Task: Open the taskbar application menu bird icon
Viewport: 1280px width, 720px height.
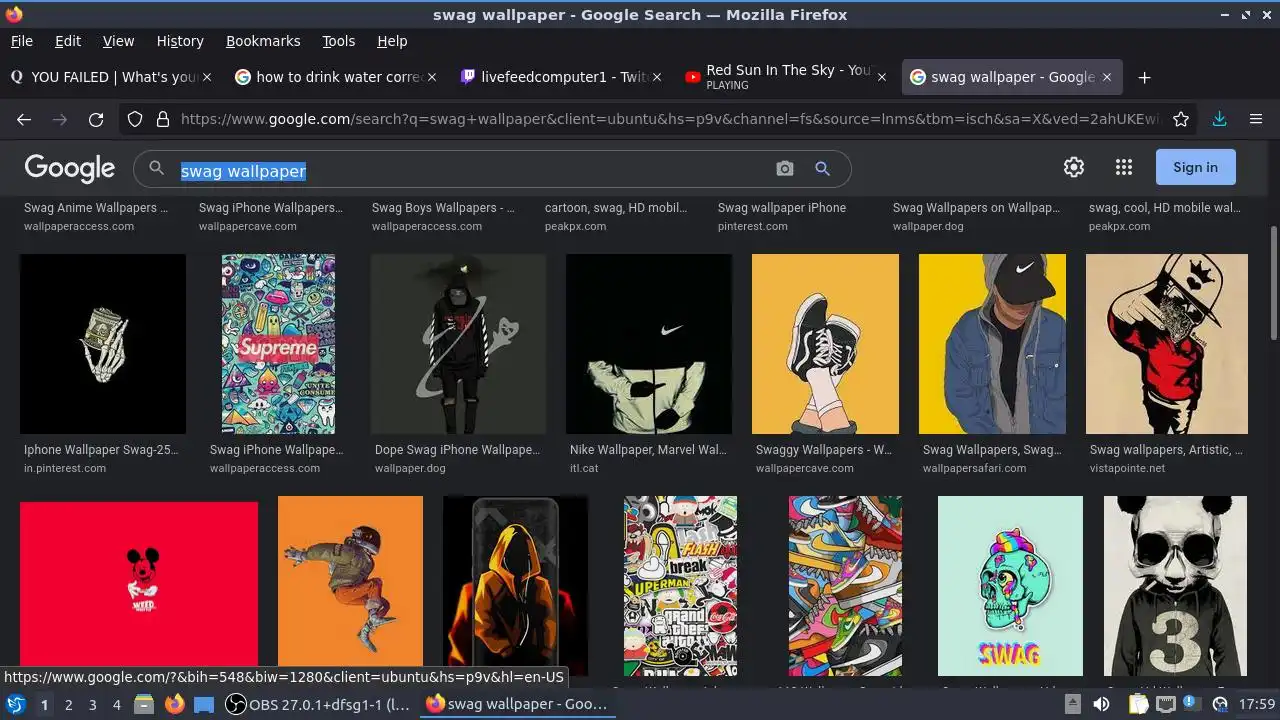Action: point(15,704)
